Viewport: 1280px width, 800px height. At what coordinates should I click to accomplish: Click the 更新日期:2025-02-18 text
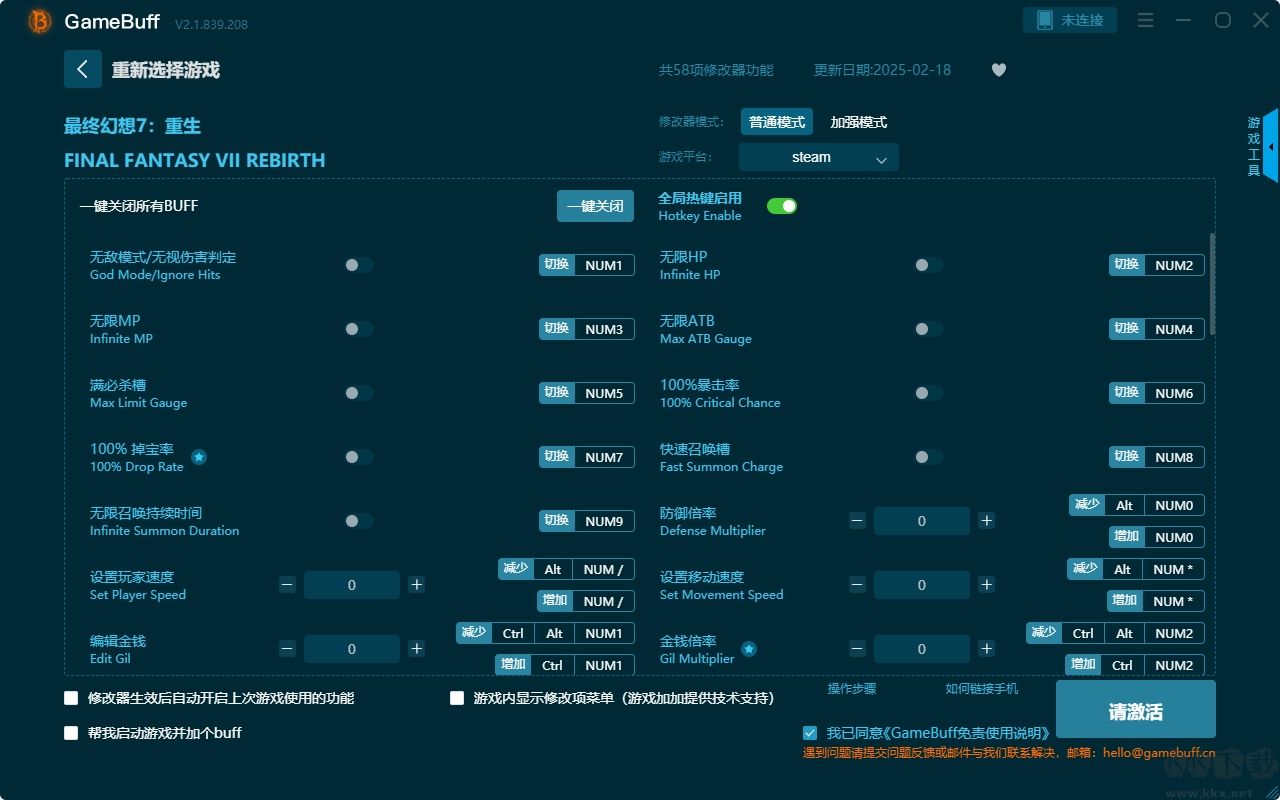point(882,70)
